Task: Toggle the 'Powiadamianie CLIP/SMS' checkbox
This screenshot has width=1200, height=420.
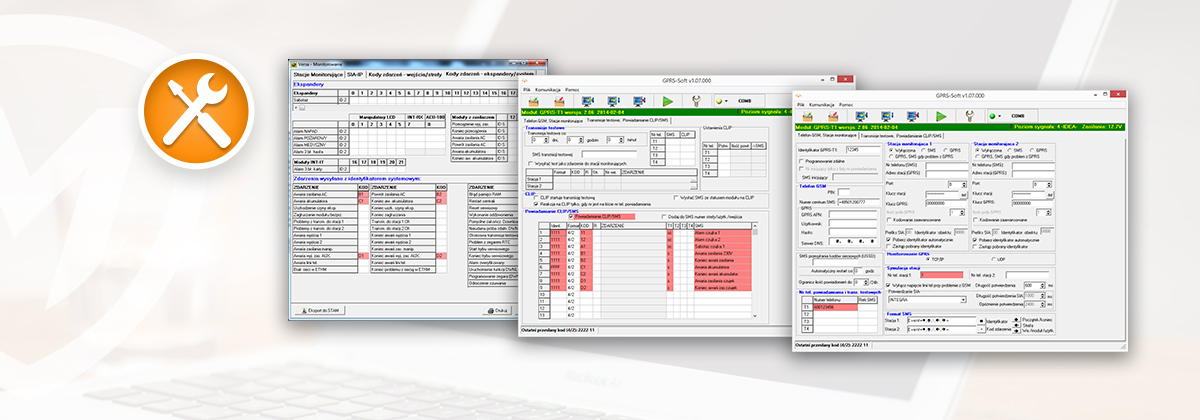Action: coord(572,215)
